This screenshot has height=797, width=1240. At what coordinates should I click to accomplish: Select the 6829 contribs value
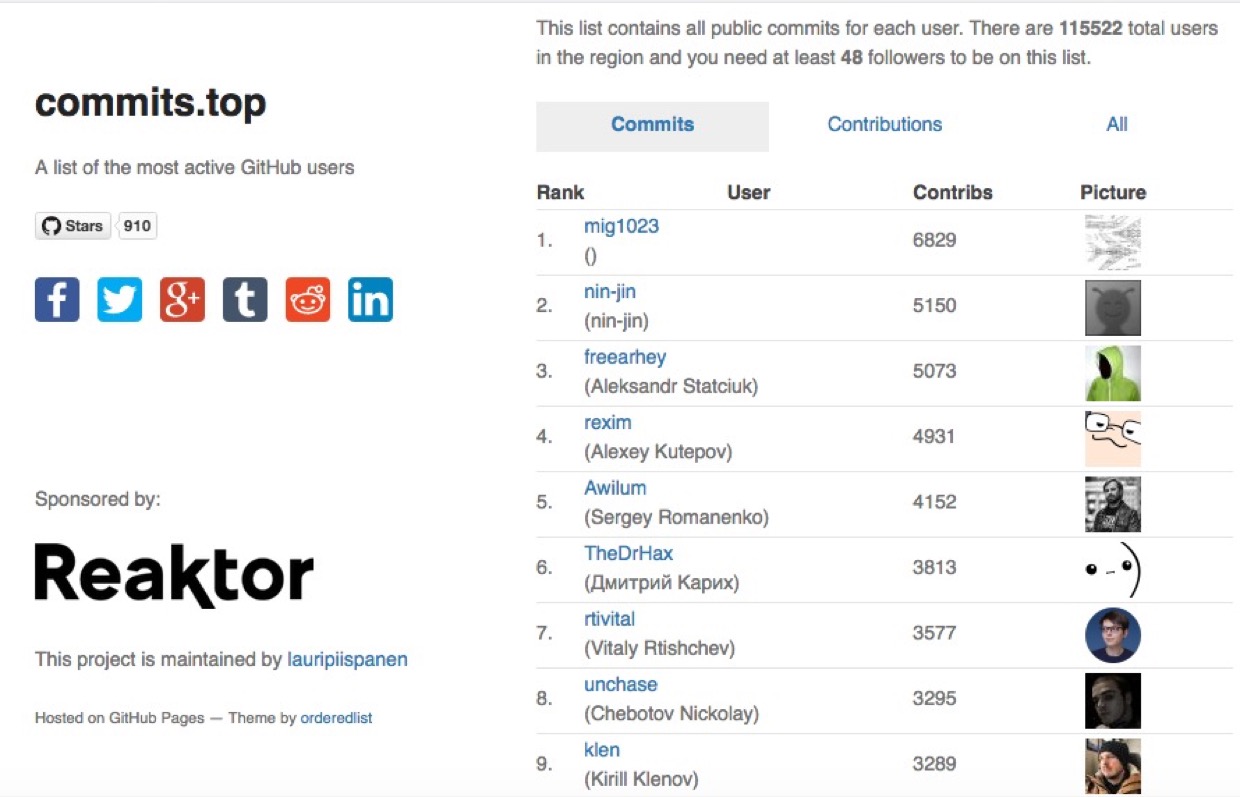(934, 240)
